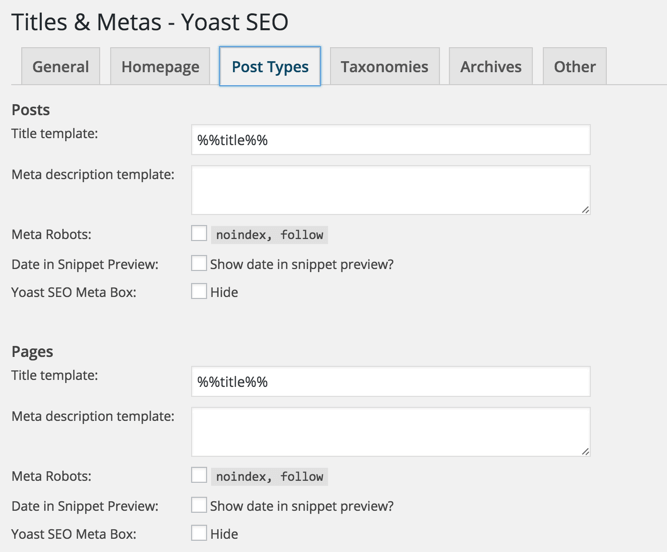Focus the Posts meta description template box

[x=390, y=190]
